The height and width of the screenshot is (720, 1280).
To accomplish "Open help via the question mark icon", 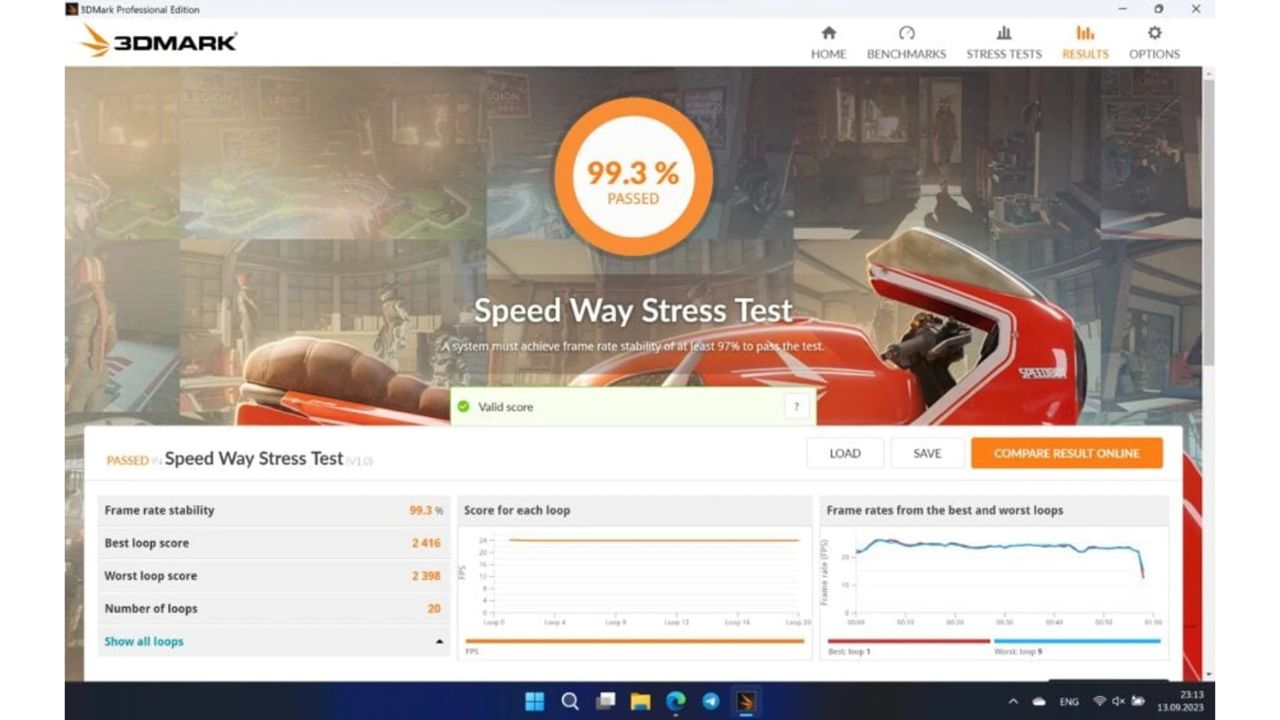I will click(x=795, y=407).
